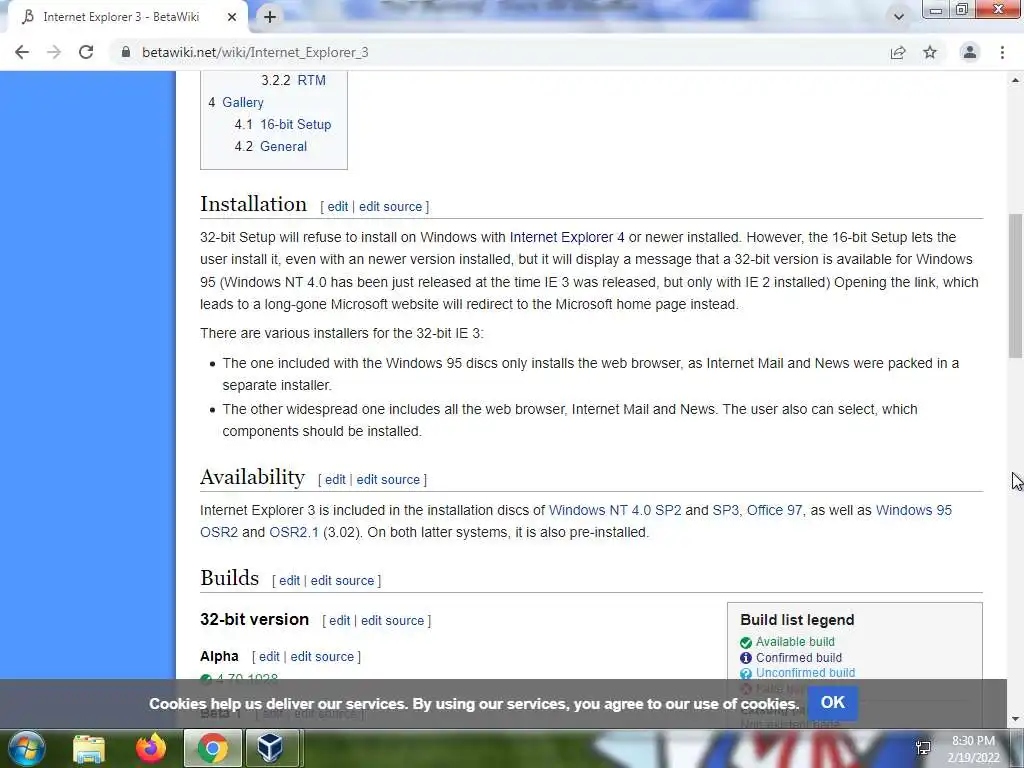Screen dimensions: 1024x768
Task: Open Windows Explorer from the taskbar
Action: point(89,748)
